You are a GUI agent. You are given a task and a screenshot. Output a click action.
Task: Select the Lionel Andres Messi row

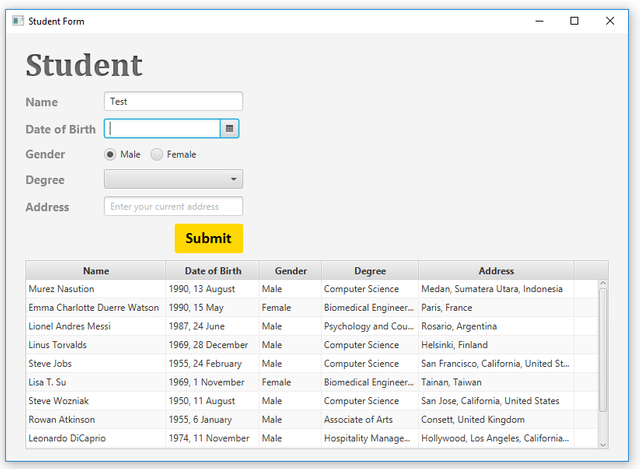[312, 326]
